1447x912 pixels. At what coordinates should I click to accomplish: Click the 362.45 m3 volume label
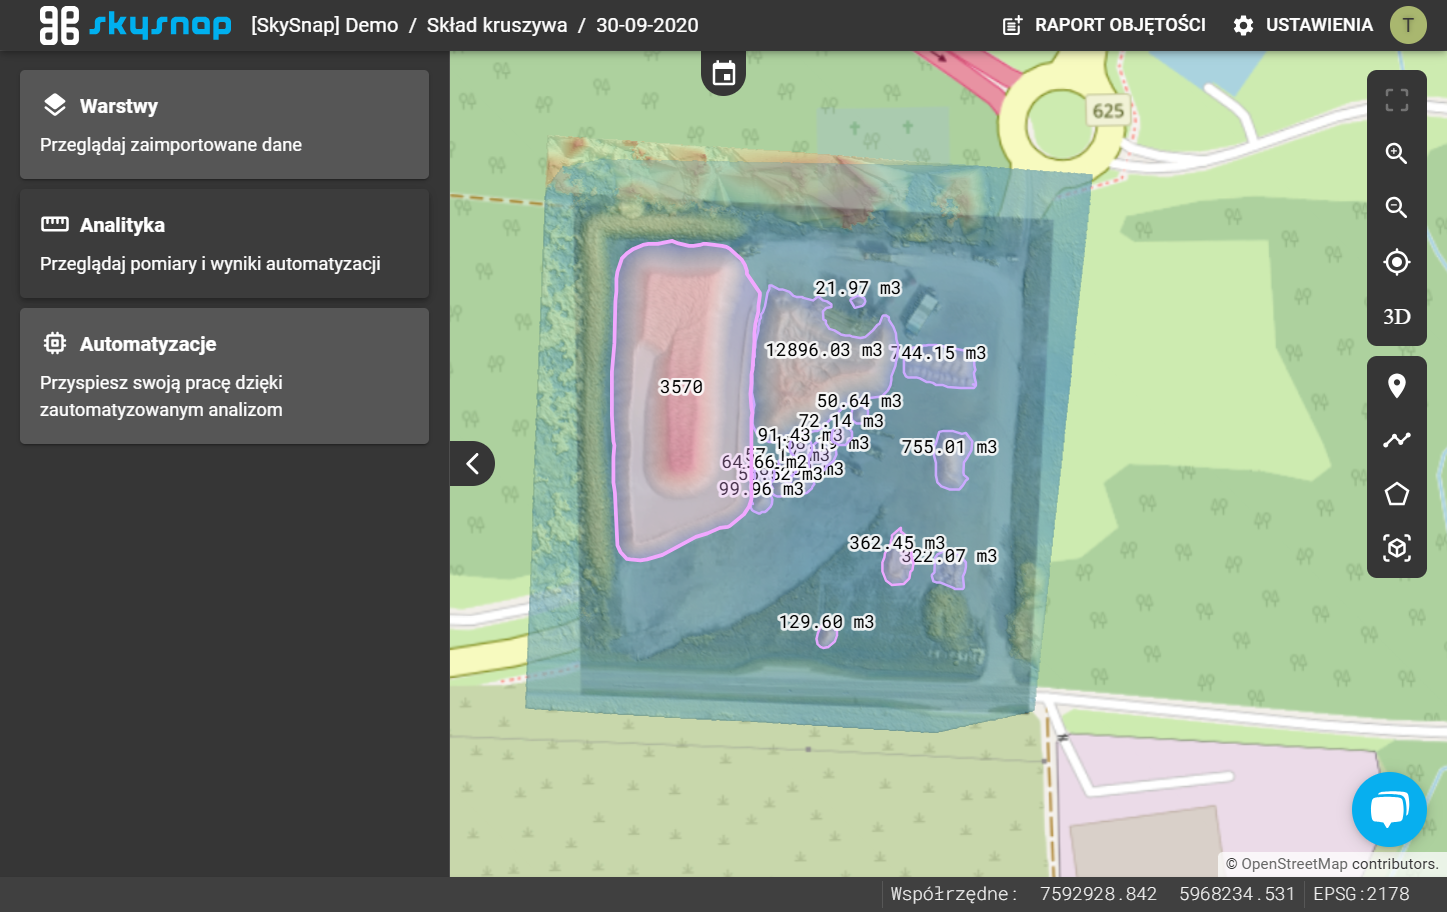tap(896, 543)
